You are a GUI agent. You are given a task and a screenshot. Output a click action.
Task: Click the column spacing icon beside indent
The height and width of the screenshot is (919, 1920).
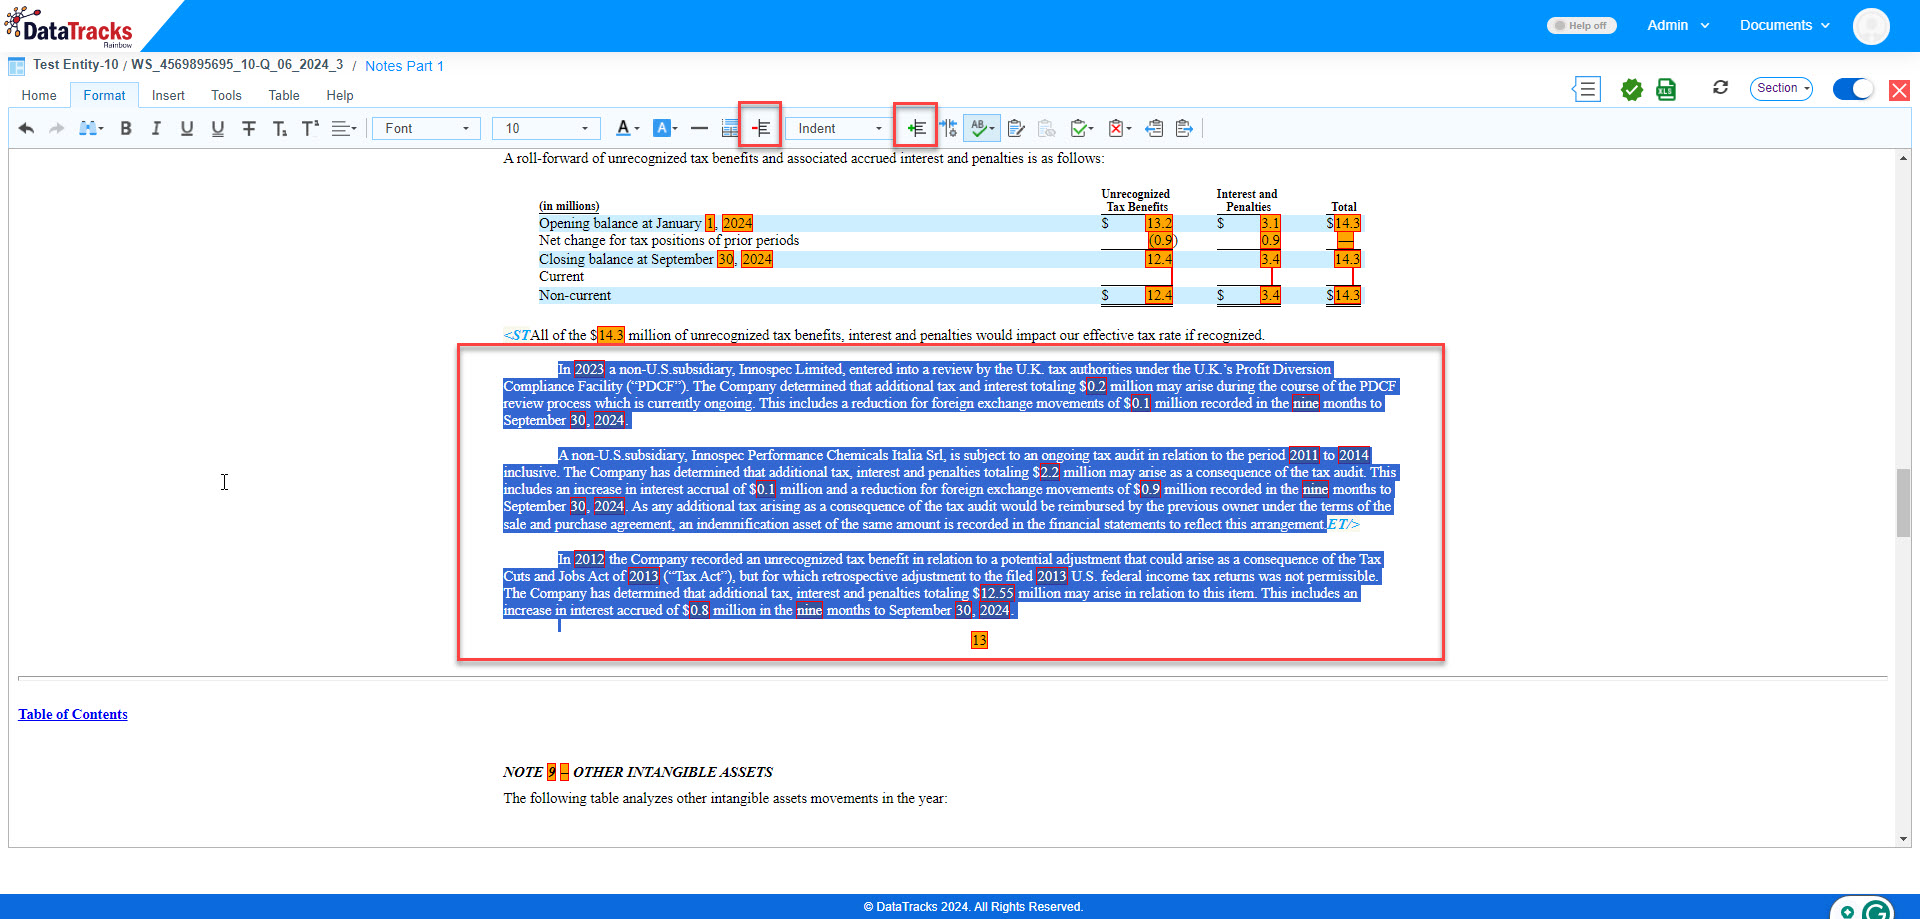click(x=948, y=128)
